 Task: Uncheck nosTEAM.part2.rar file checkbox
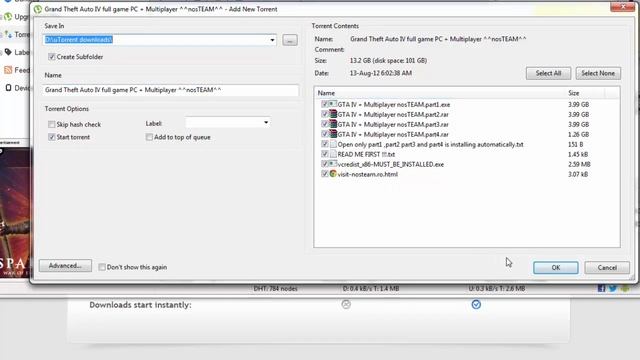click(x=325, y=114)
